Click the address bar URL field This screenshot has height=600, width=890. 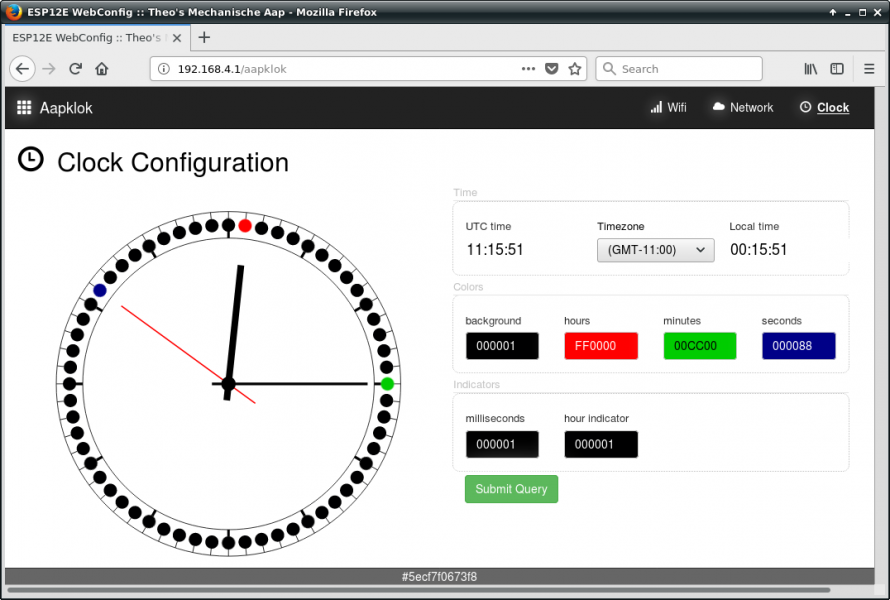pos(340,69)
